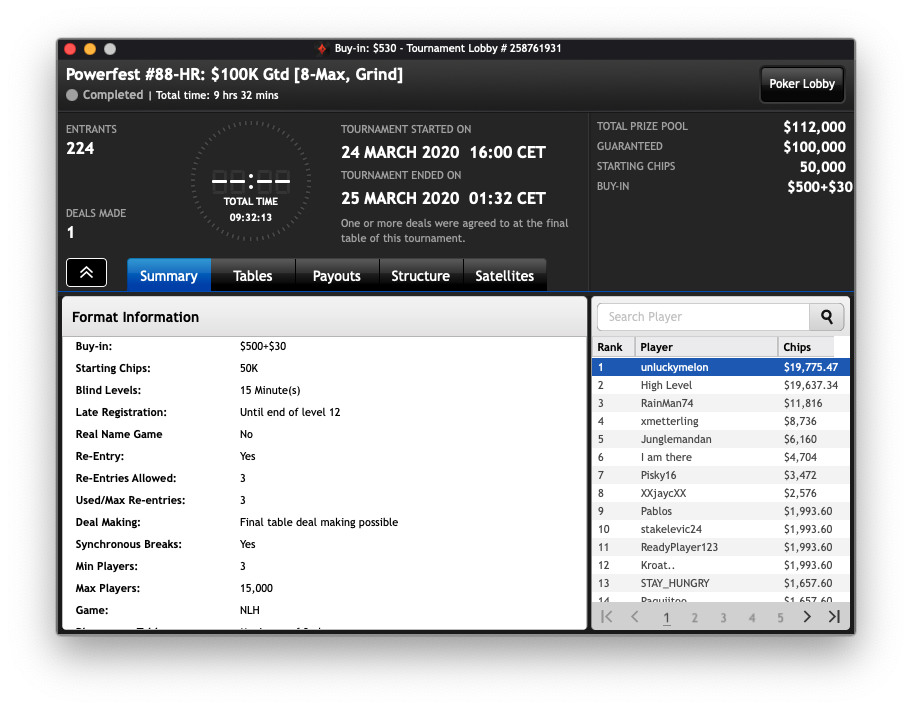The image size is (912, 710).
Task: View the Structure tab
Action: pyautogui.click(x=420, y=276)
